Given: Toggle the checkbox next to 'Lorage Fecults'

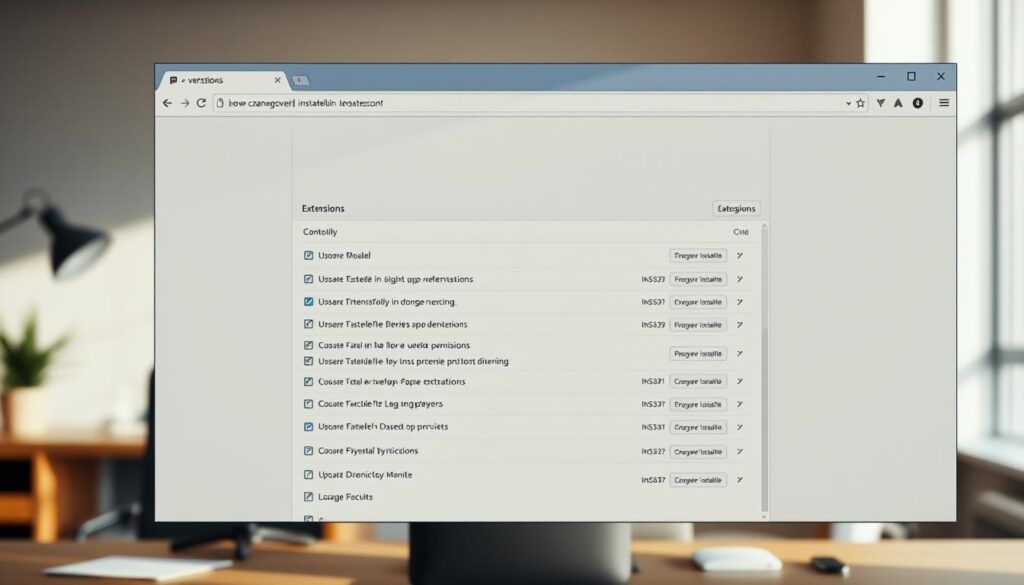Looking at the screenshot, I should [308, 496].
